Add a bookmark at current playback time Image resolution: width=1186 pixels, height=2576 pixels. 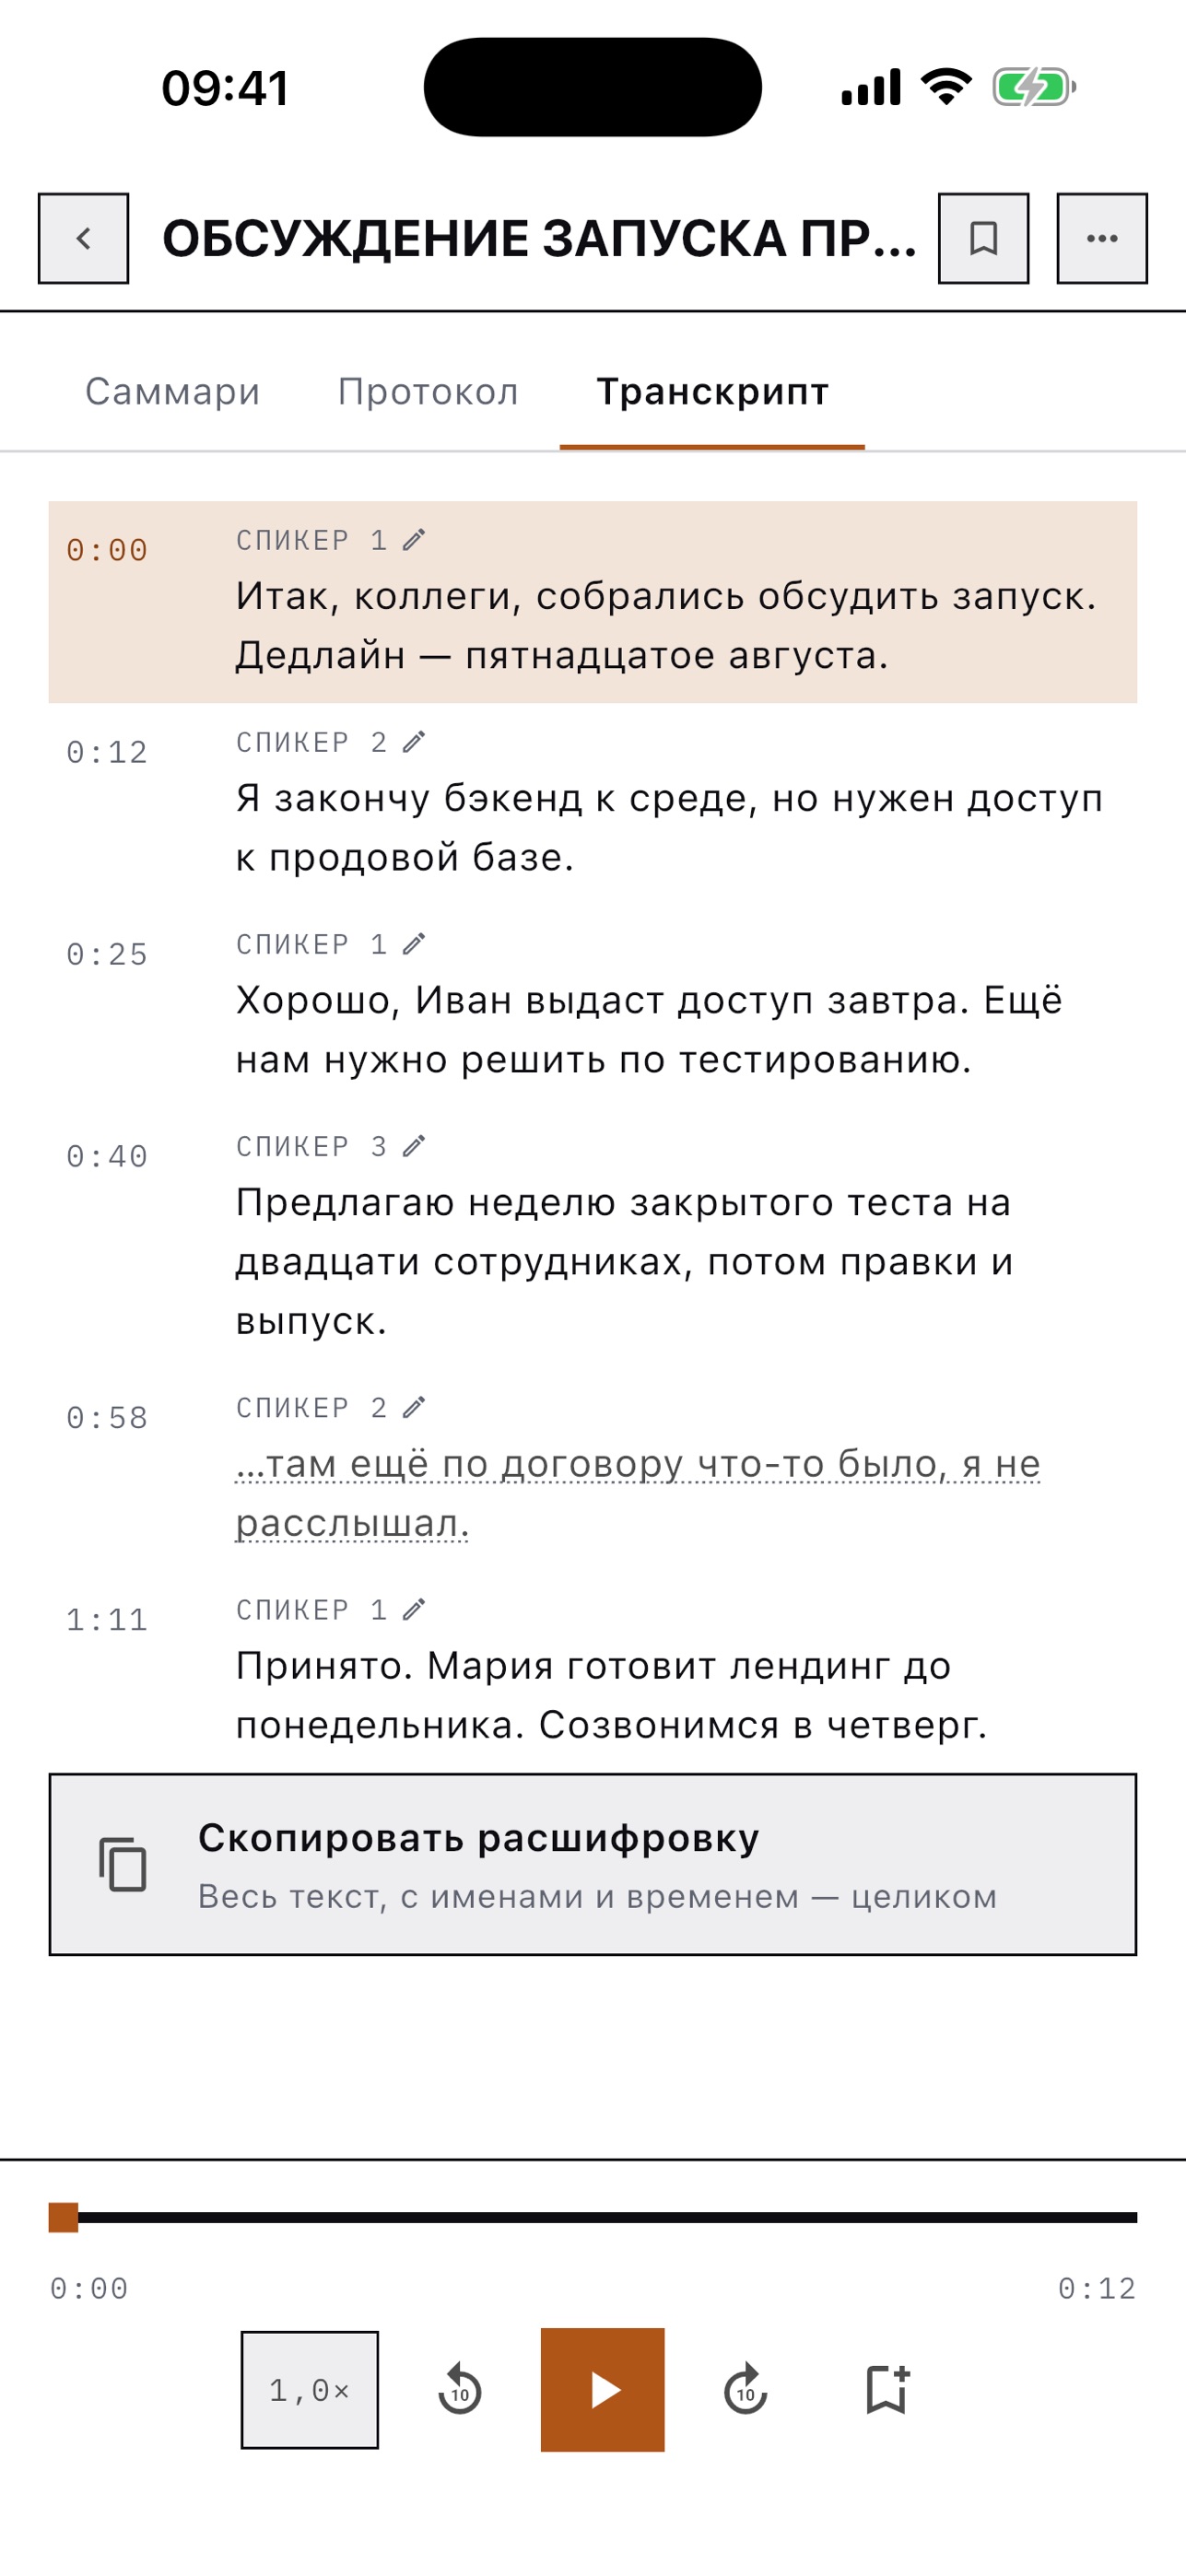(887, 2390)
